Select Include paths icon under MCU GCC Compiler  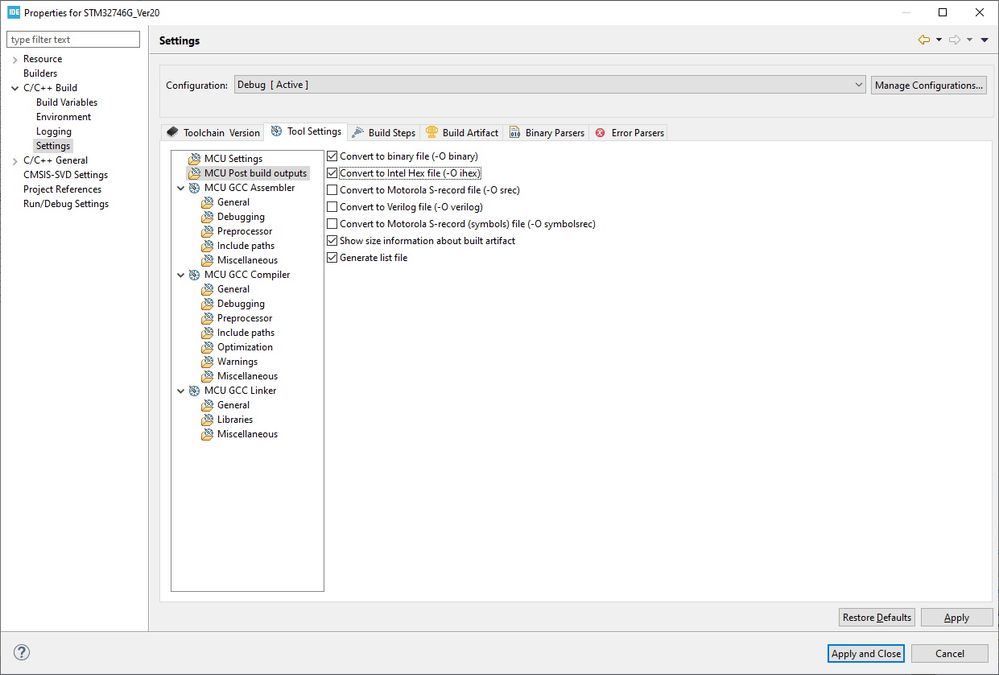tap(207, 333)
